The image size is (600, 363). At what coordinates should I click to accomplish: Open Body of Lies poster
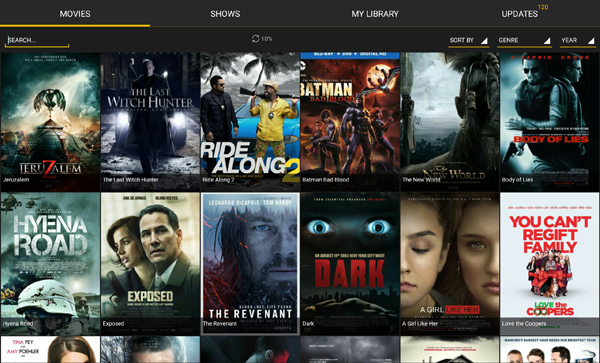549,122
